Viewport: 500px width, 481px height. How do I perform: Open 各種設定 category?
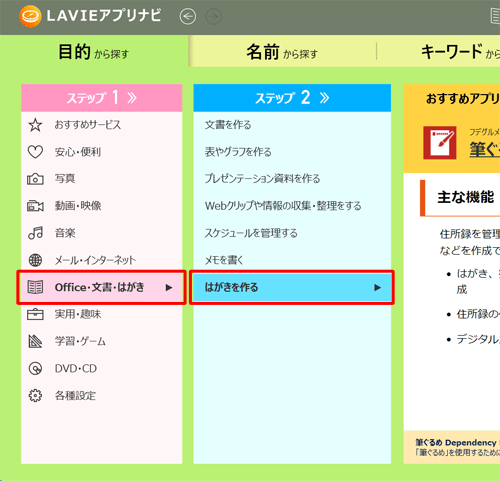[102, 396]
